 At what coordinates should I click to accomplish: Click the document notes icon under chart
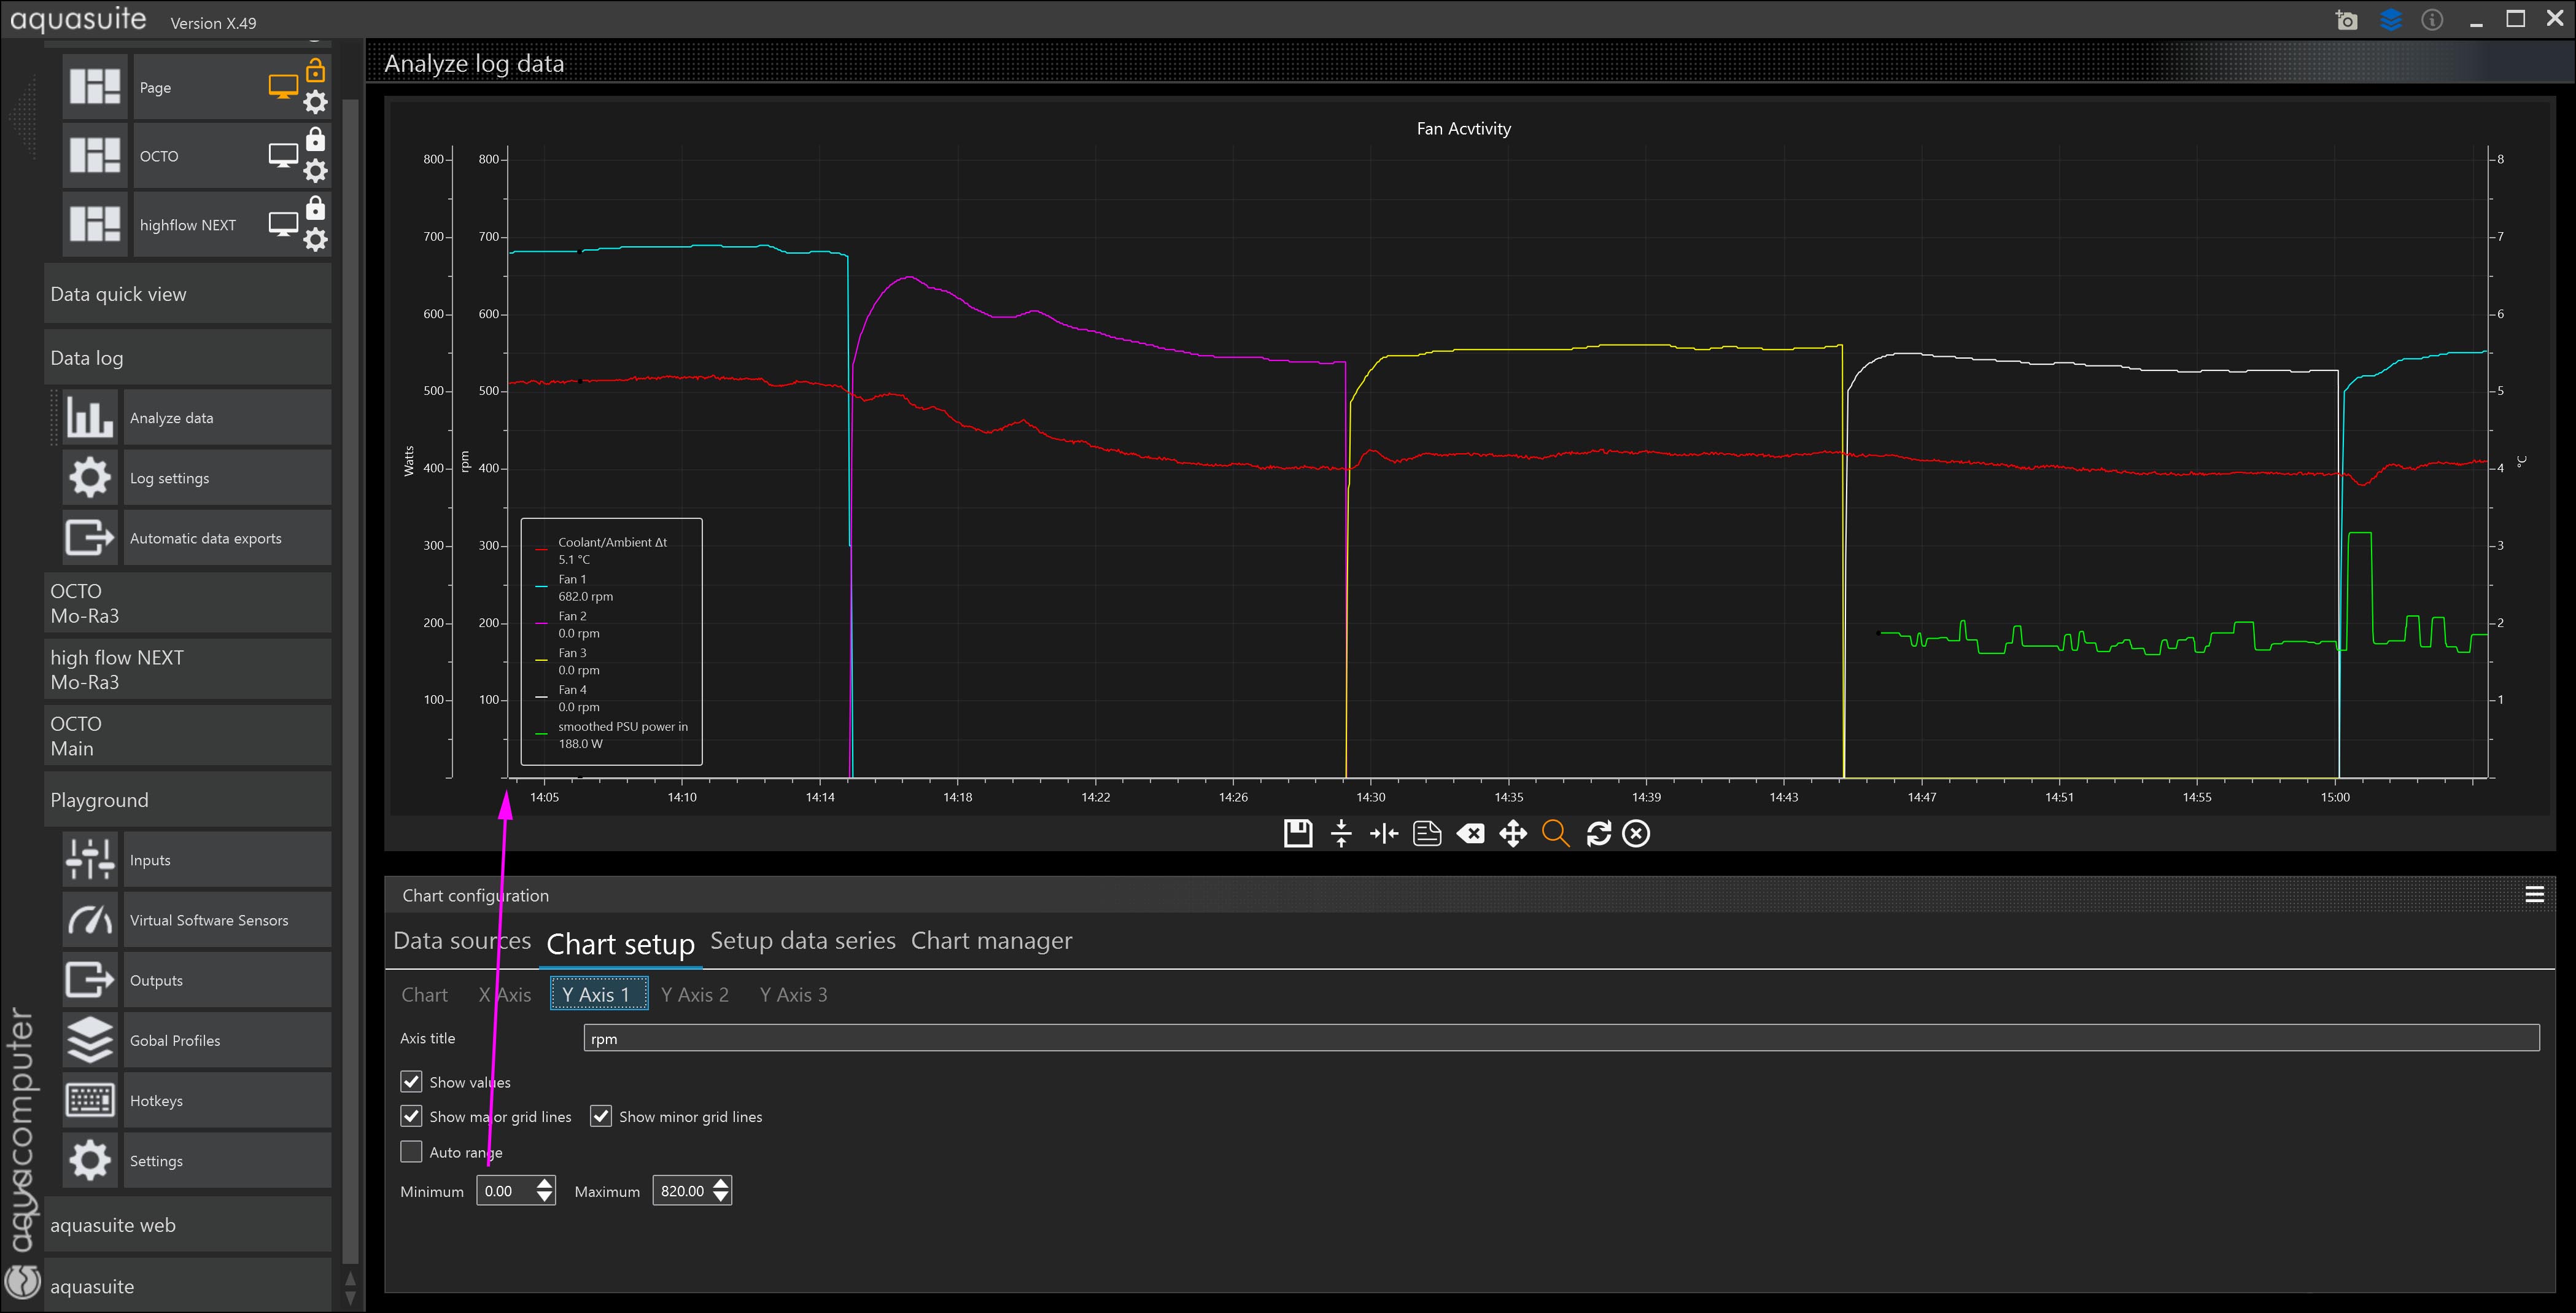click(x=1427, y=833)
